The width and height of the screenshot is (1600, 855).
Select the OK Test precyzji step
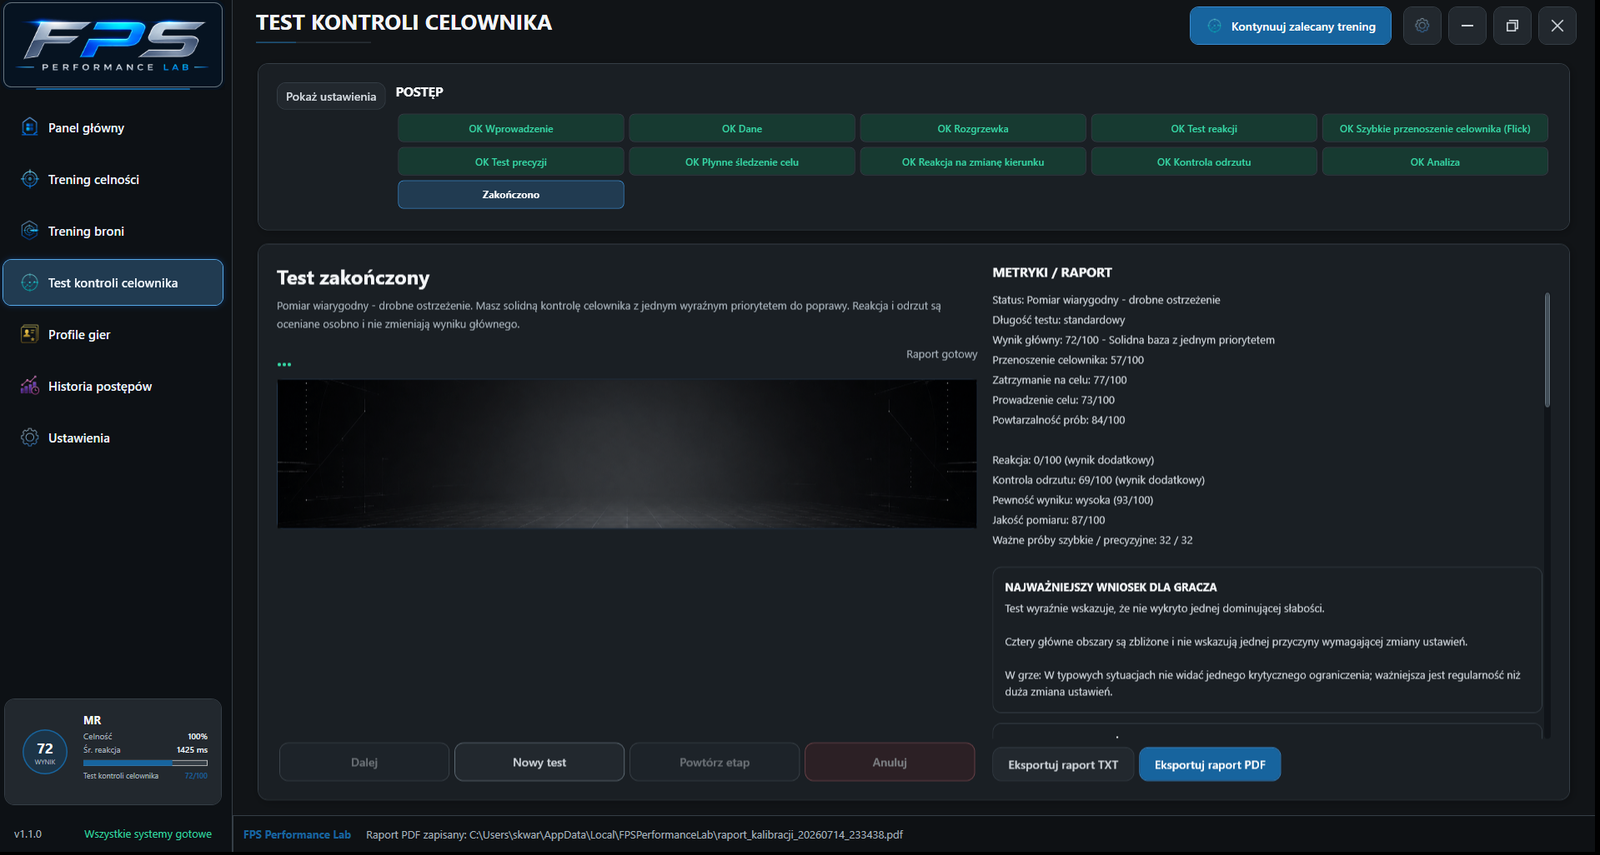[511, 161]
